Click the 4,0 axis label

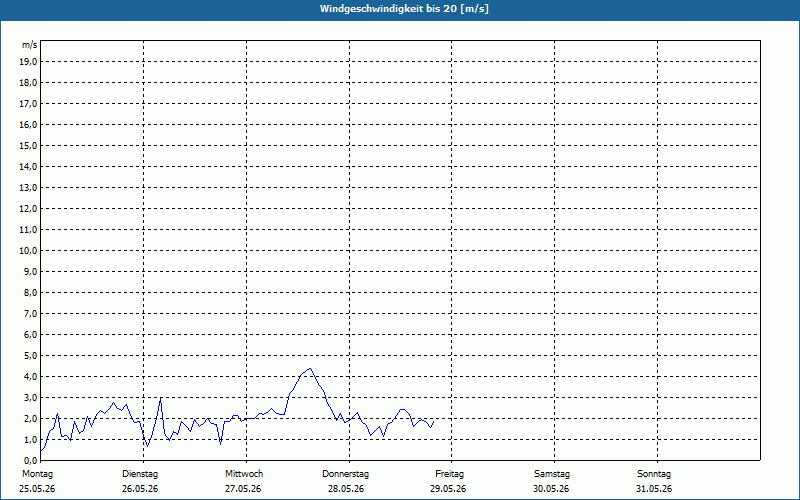pyautogui.click(x=30, y=377)
